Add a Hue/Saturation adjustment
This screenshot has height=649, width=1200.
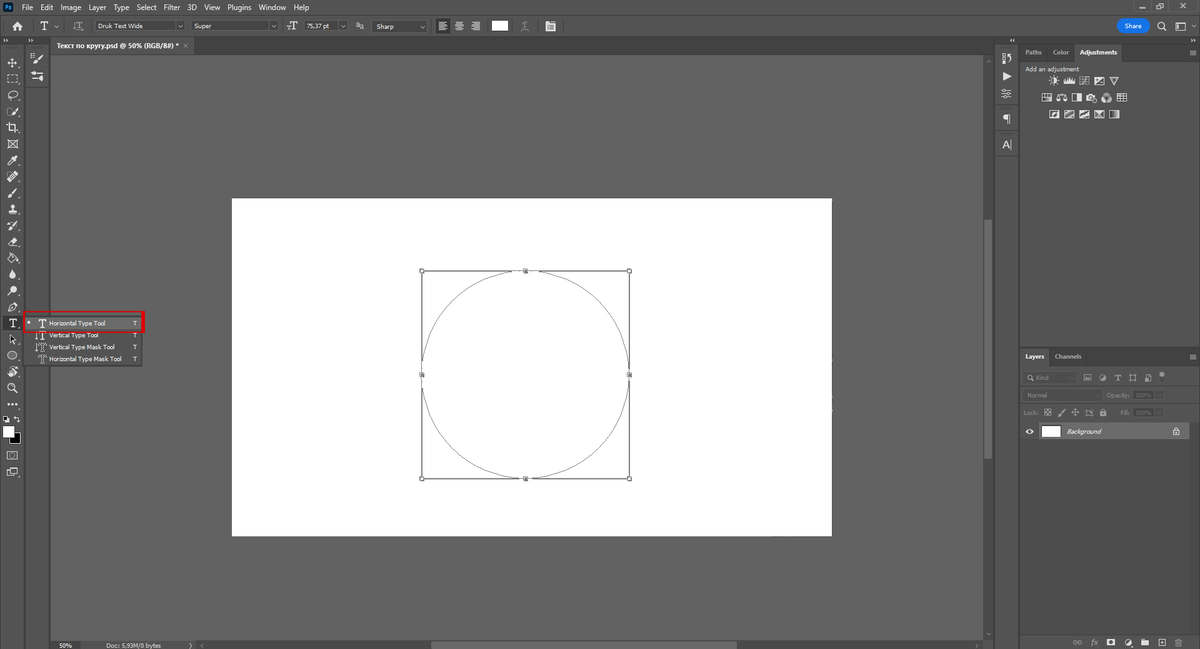(1047, 98)
